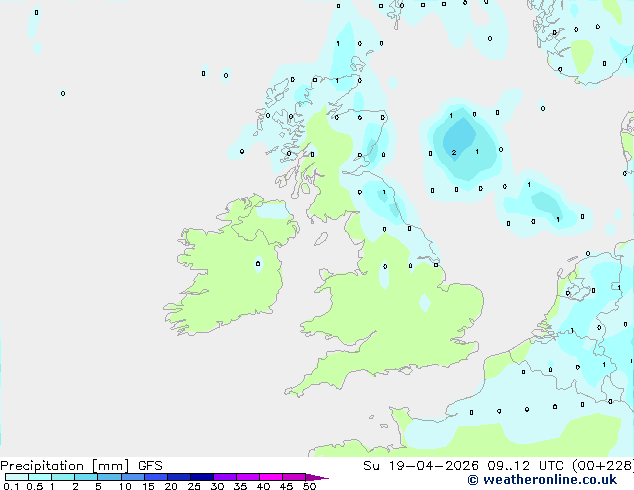
Task: Click the legend swatch starting at 5
Action: click(109, 477)
